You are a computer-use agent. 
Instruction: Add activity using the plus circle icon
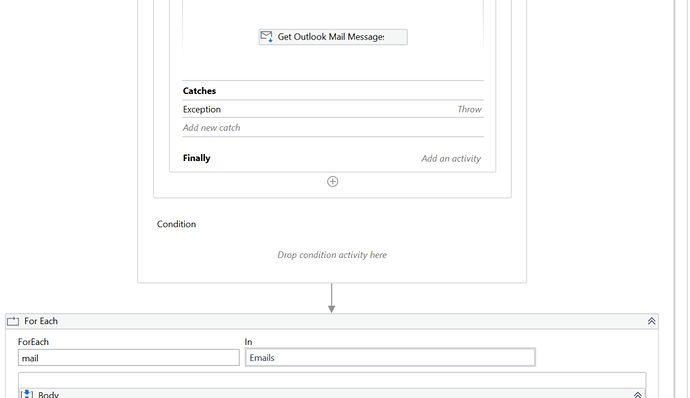pos(333,181)
